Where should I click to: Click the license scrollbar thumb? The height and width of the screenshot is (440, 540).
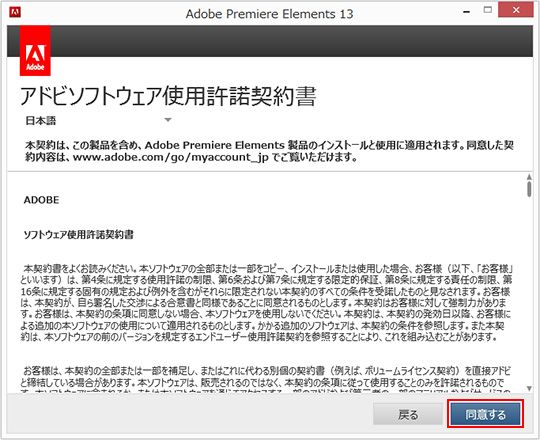coord(529,189)
